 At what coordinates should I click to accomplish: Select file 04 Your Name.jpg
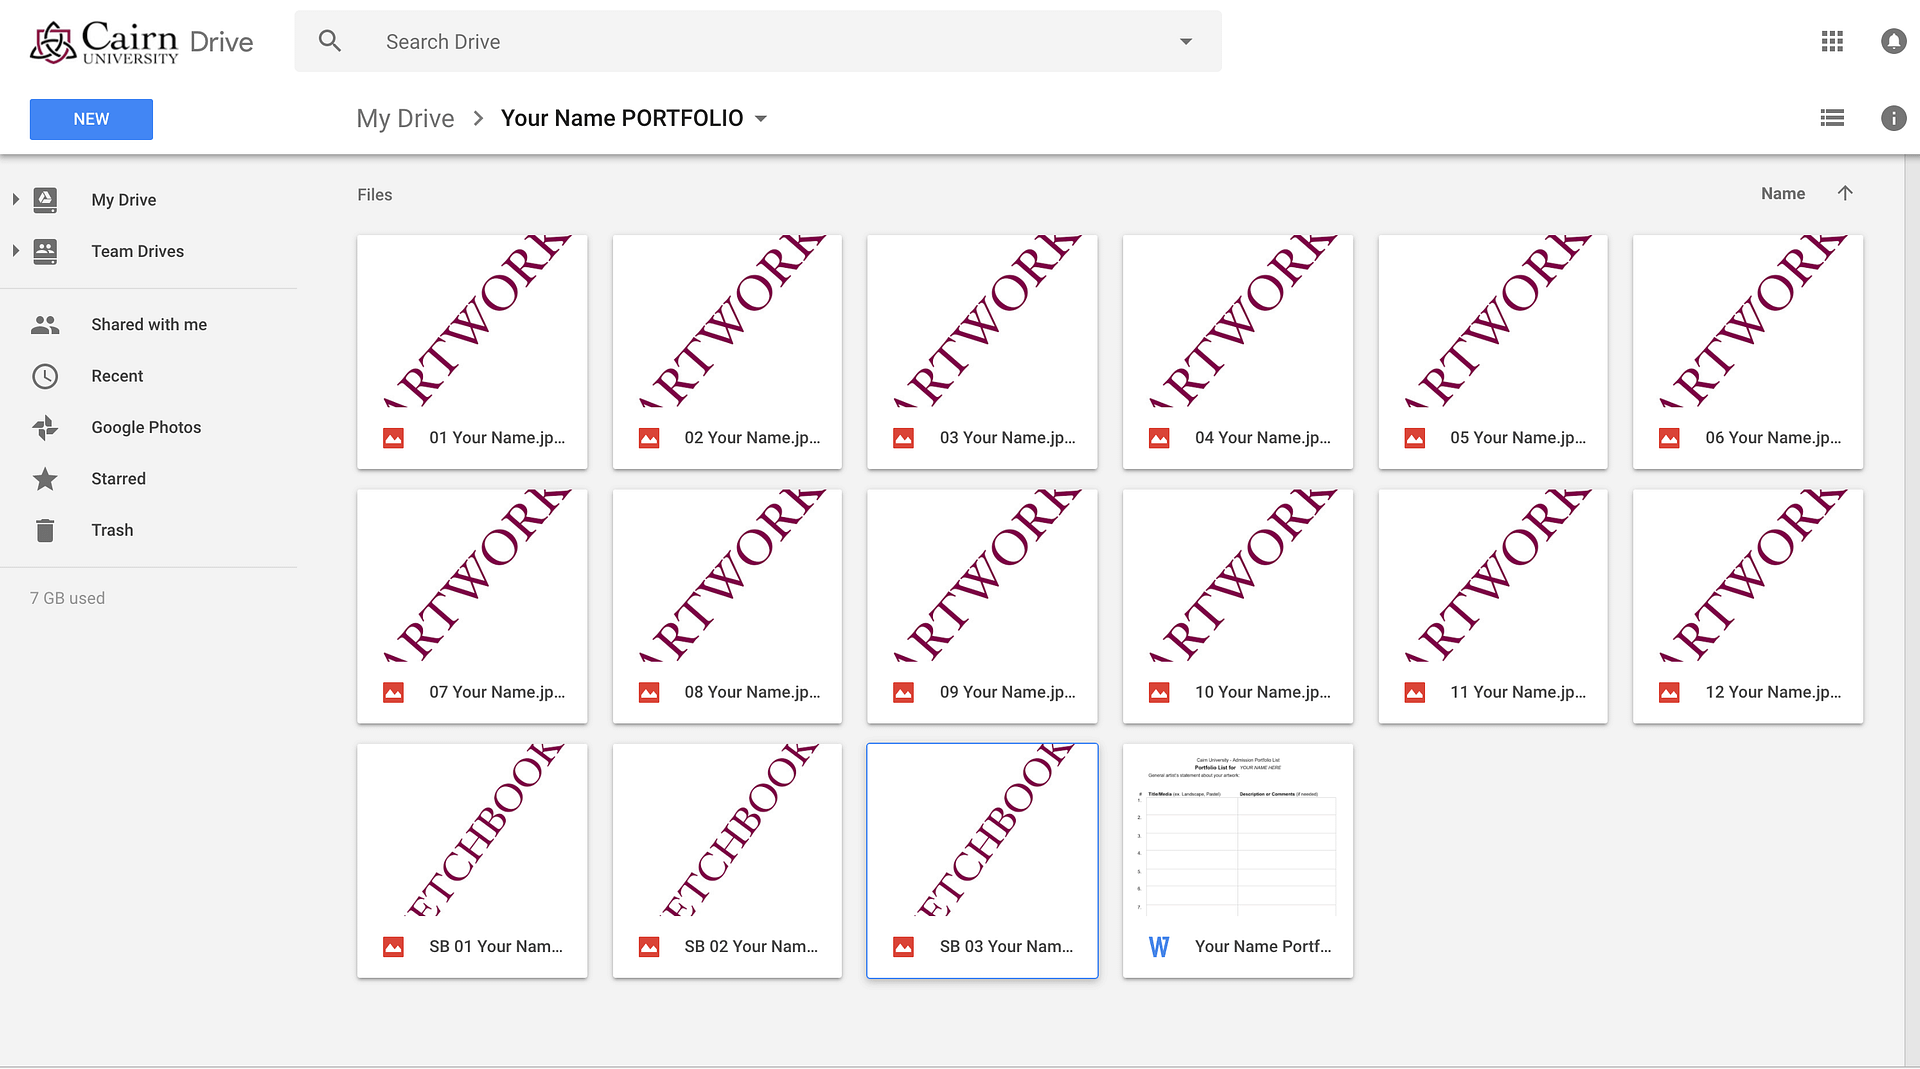click(1238, 352)
